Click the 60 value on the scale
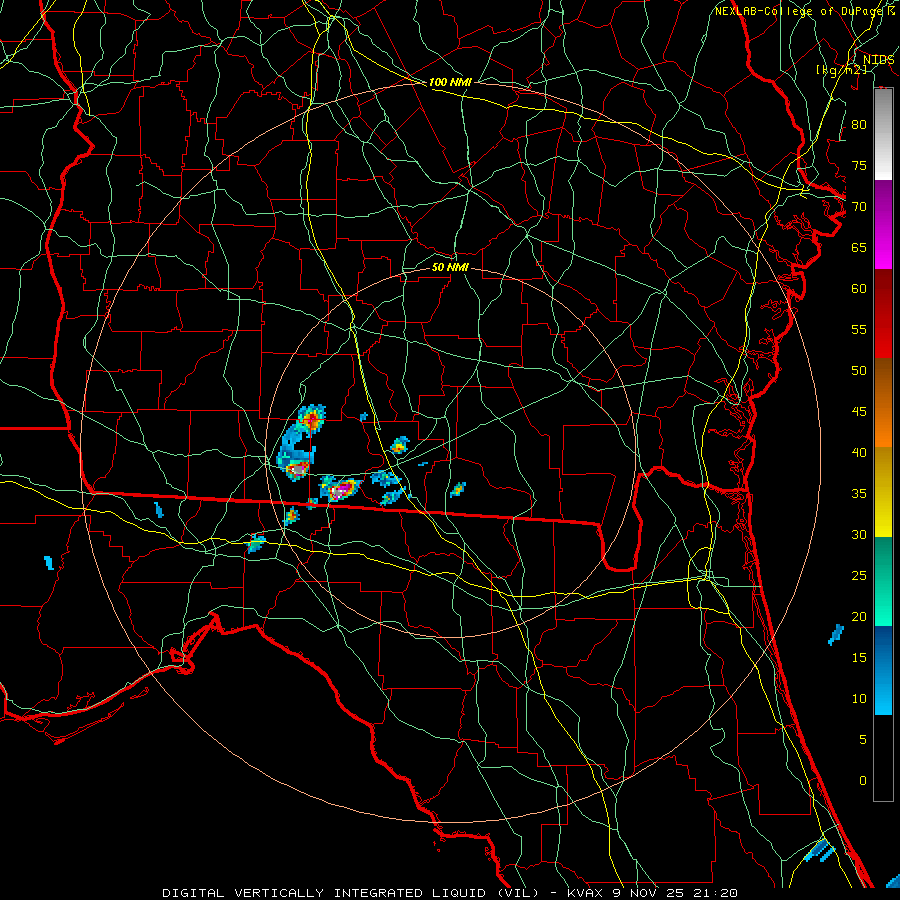The height and width of the screenshot is (900, 900). coord(859,289)
